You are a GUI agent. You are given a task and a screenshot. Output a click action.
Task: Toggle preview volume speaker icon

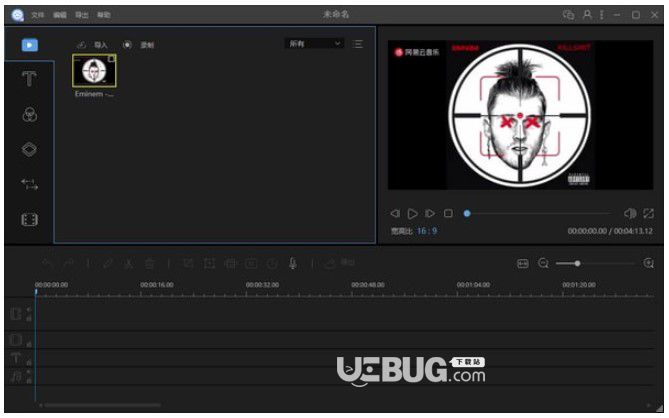[630, 213]
